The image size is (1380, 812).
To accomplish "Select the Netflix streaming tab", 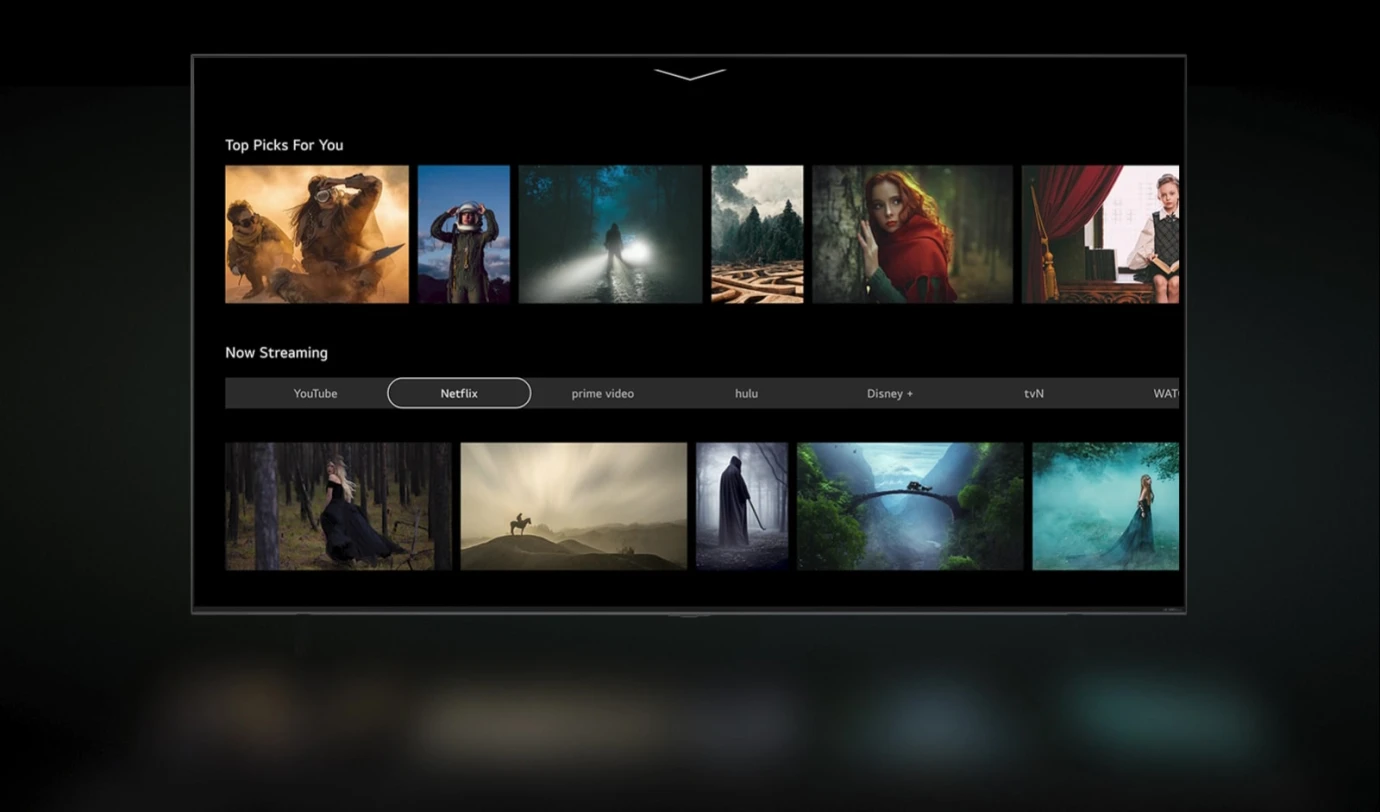I will [x=459, y=393].
